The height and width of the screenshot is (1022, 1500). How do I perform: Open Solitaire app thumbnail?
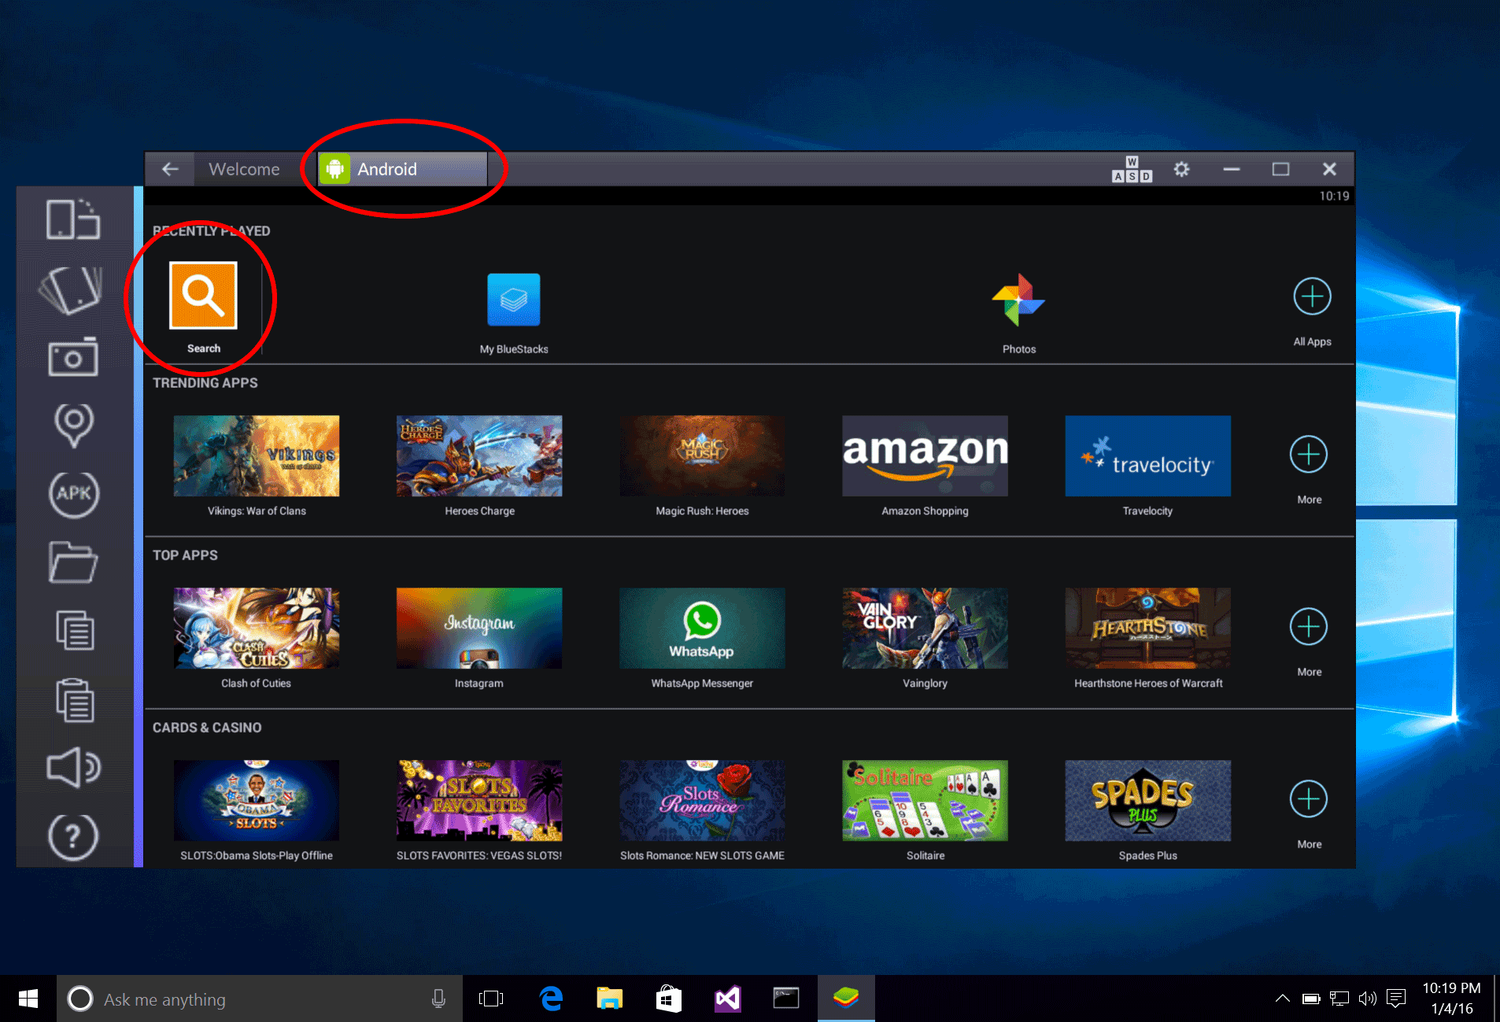(x=925, y=800)
